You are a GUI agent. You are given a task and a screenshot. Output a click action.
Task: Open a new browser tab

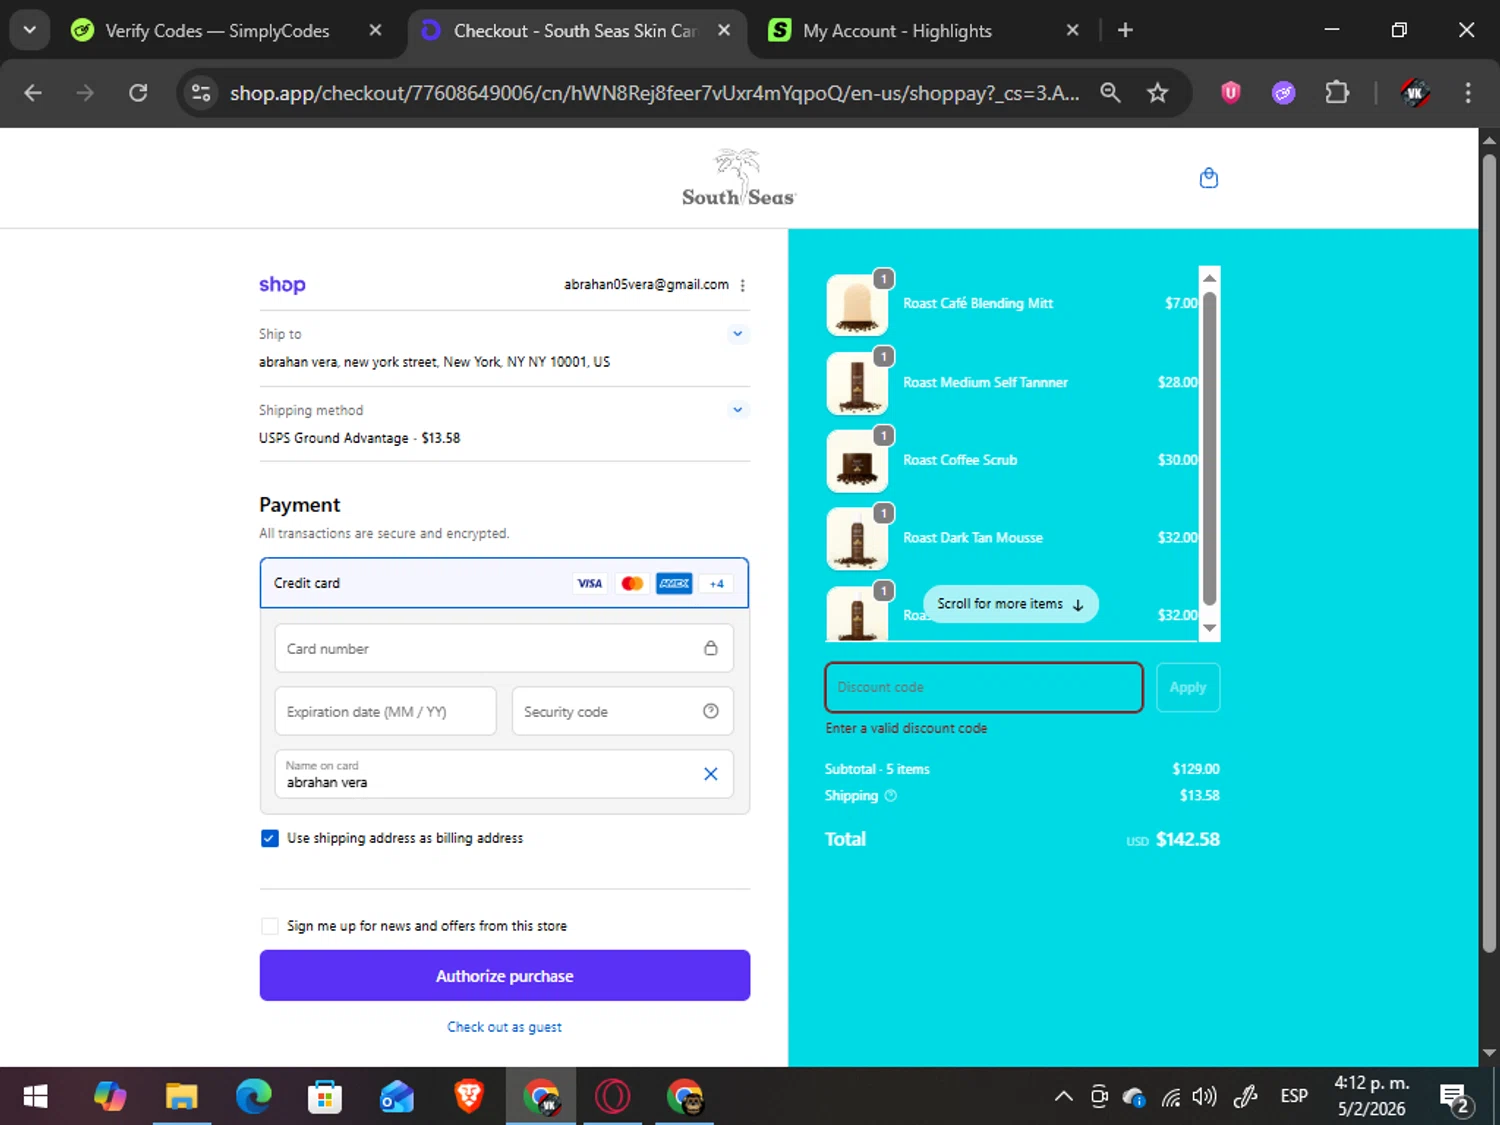1125,30
